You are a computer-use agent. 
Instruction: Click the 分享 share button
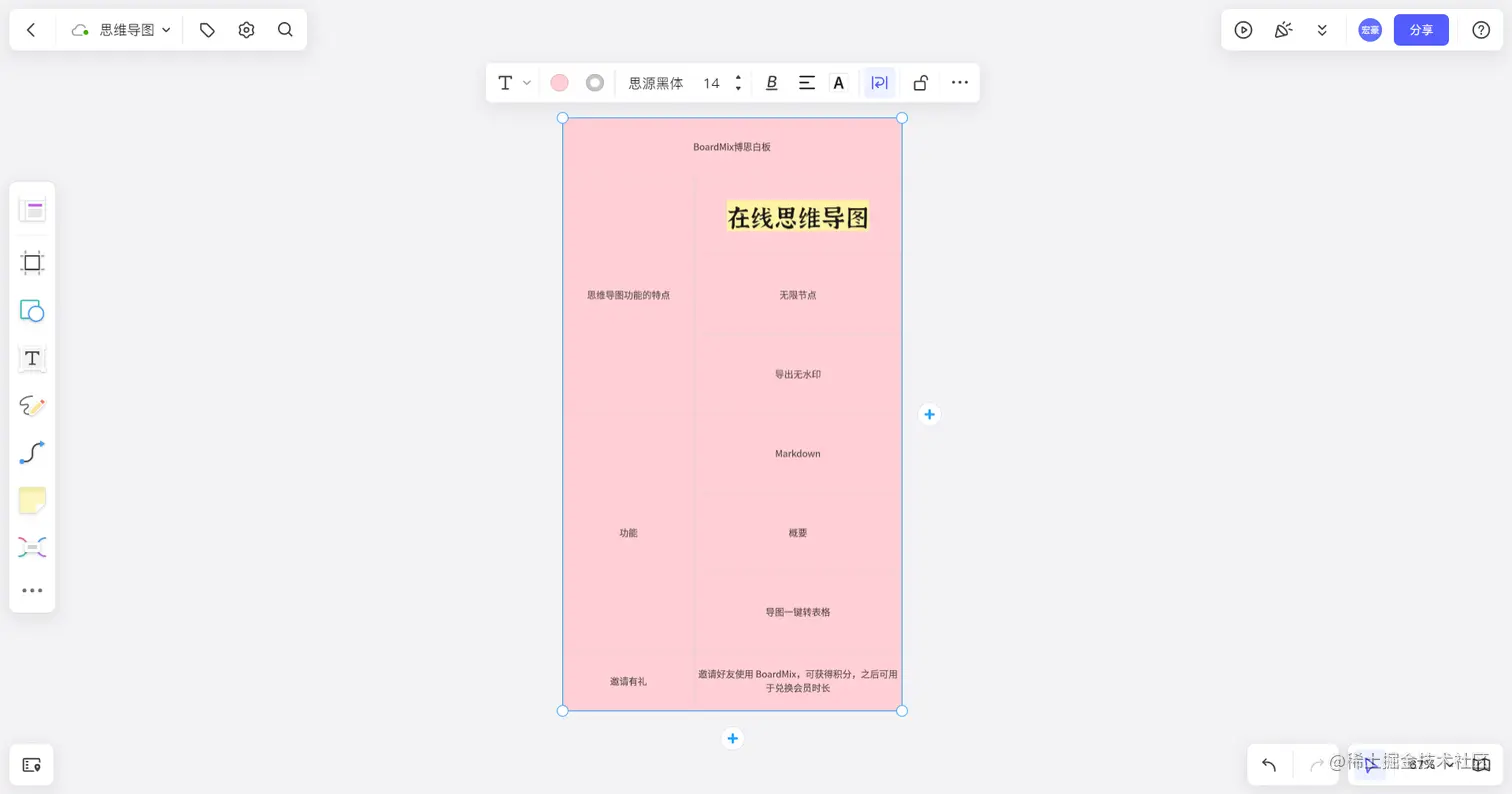pos(1421,30)
